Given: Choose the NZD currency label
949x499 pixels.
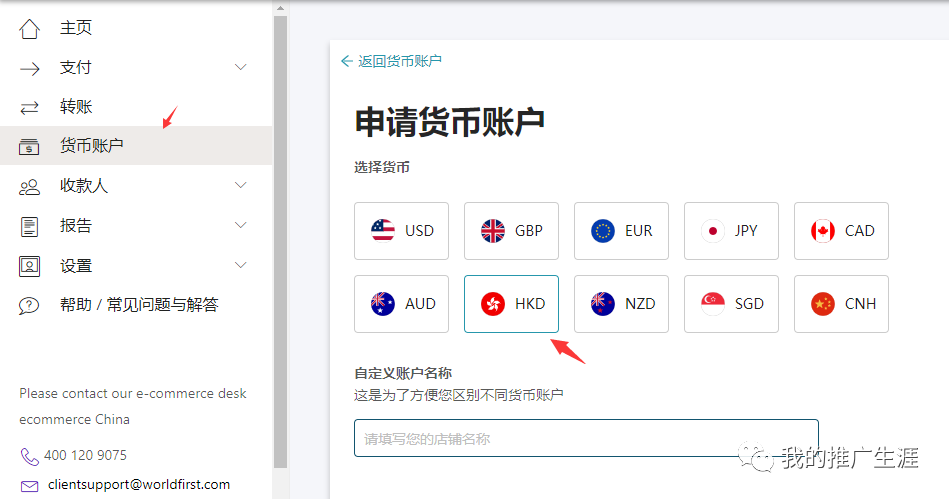Looking at the screenshot, I should tap(640, 303).
